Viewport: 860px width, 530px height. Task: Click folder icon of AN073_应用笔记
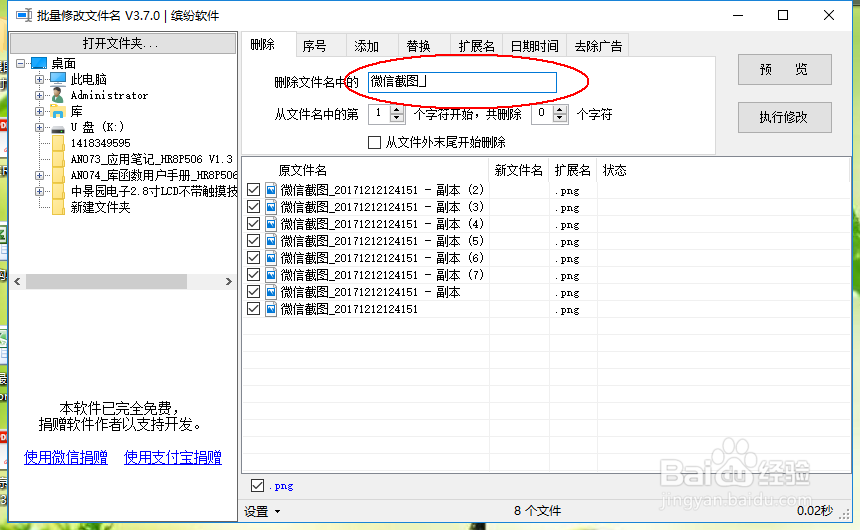(x=58, y=159)
